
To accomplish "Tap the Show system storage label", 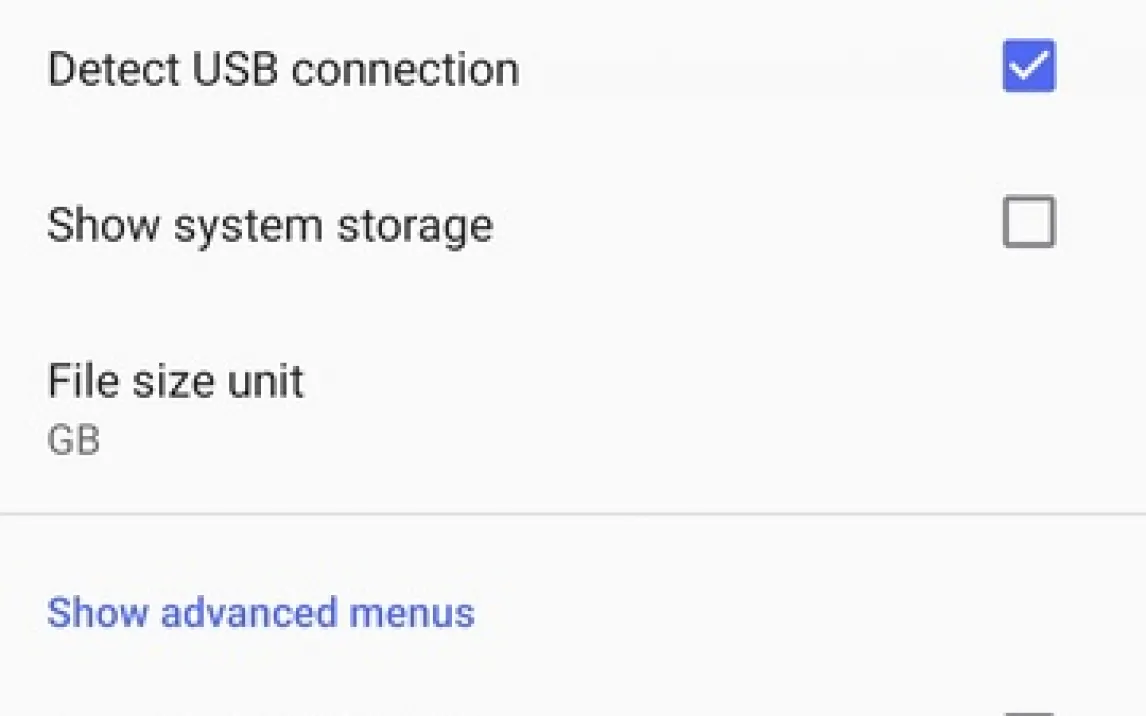I will [270, 225].
